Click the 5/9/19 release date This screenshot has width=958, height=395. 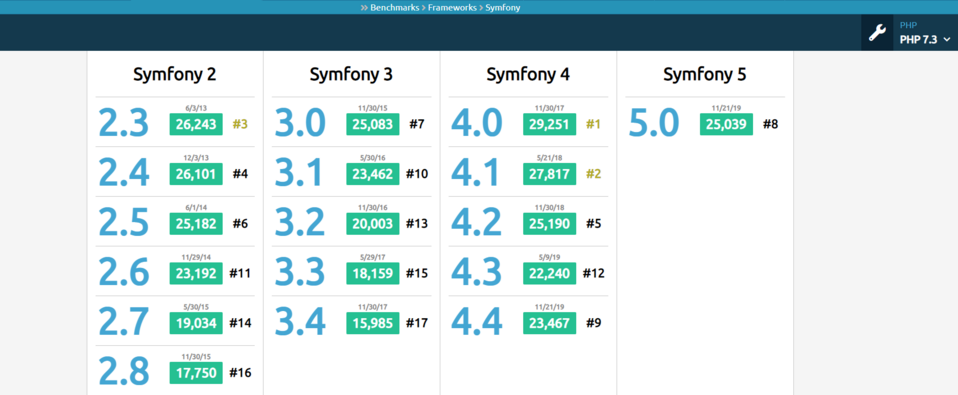click(549, 257)
